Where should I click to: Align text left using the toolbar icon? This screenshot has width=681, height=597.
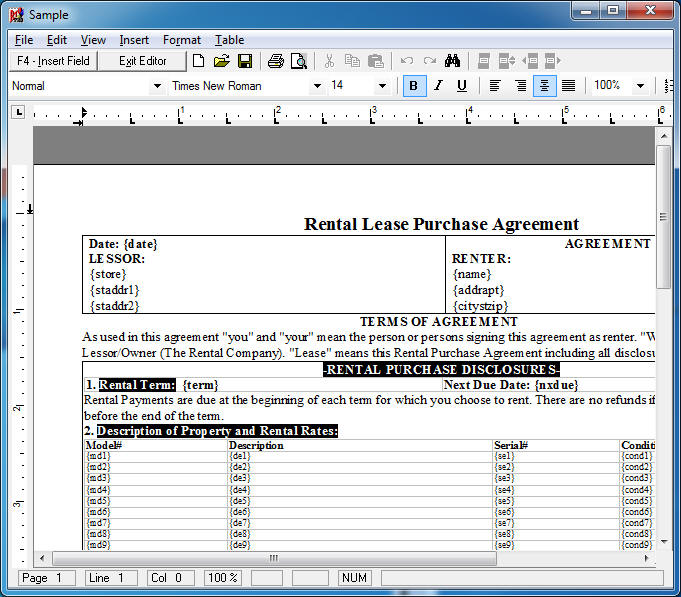click(x=494, y=86)
